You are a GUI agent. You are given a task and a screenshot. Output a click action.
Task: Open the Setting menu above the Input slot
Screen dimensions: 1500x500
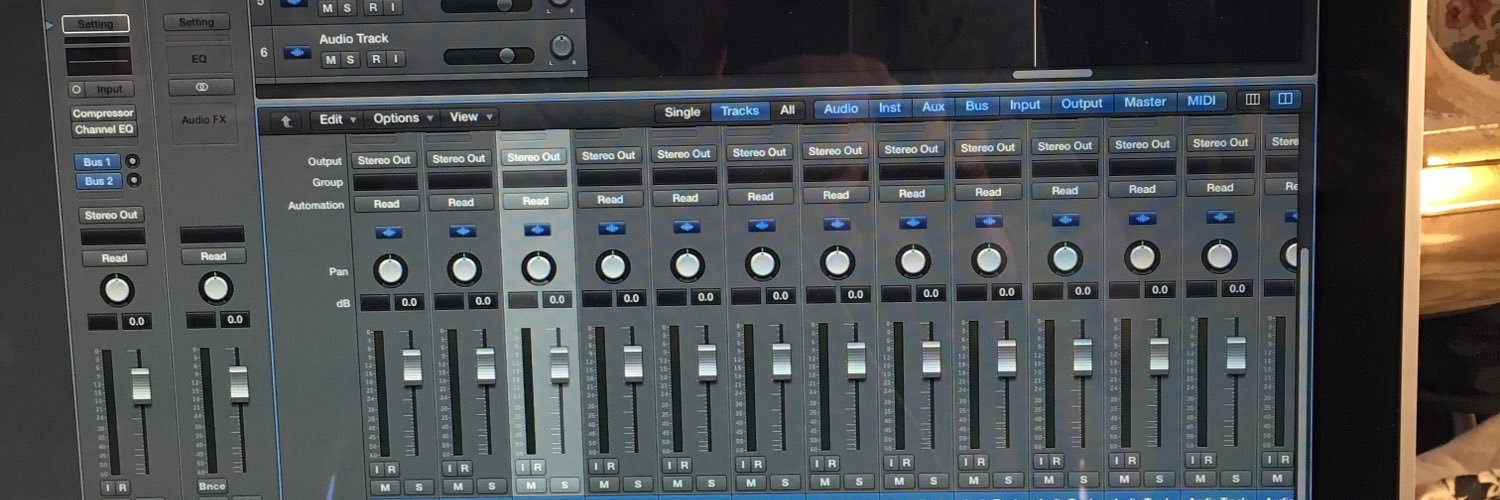(x=96, y=24)
